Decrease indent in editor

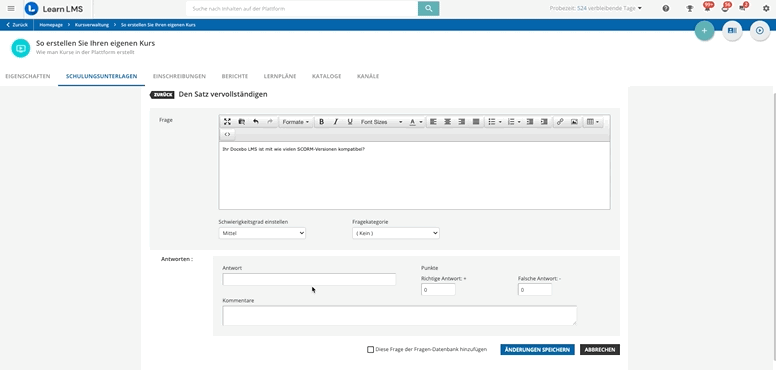[x=530, y=122]
